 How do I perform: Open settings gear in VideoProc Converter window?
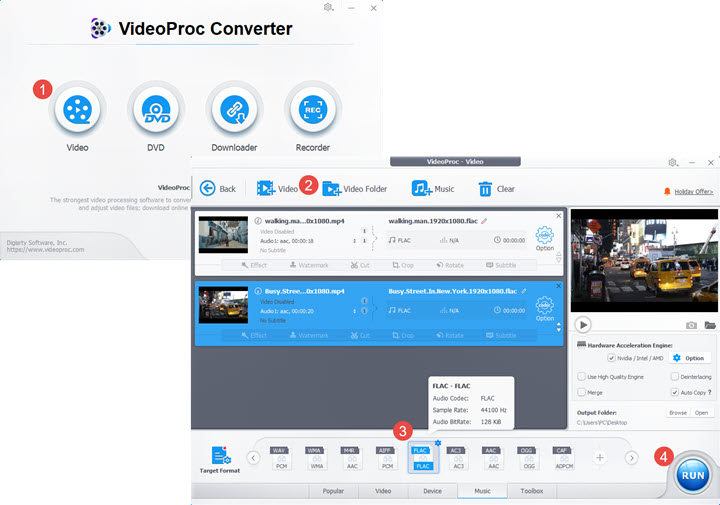point(328,7)
